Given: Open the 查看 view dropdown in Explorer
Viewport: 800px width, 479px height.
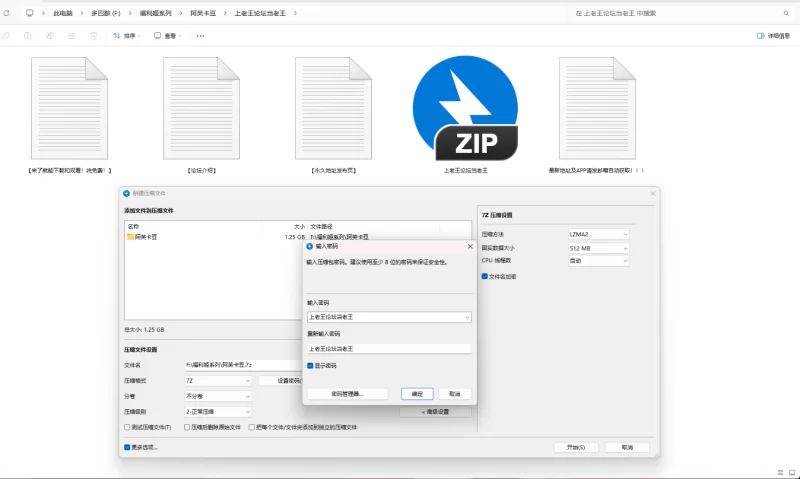Looking at the screenshot, I should click(x=168, y=36).
